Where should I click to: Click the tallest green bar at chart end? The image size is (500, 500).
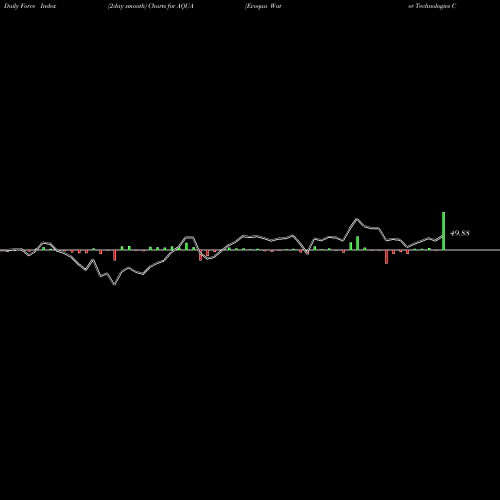click(x=444, y=231)
